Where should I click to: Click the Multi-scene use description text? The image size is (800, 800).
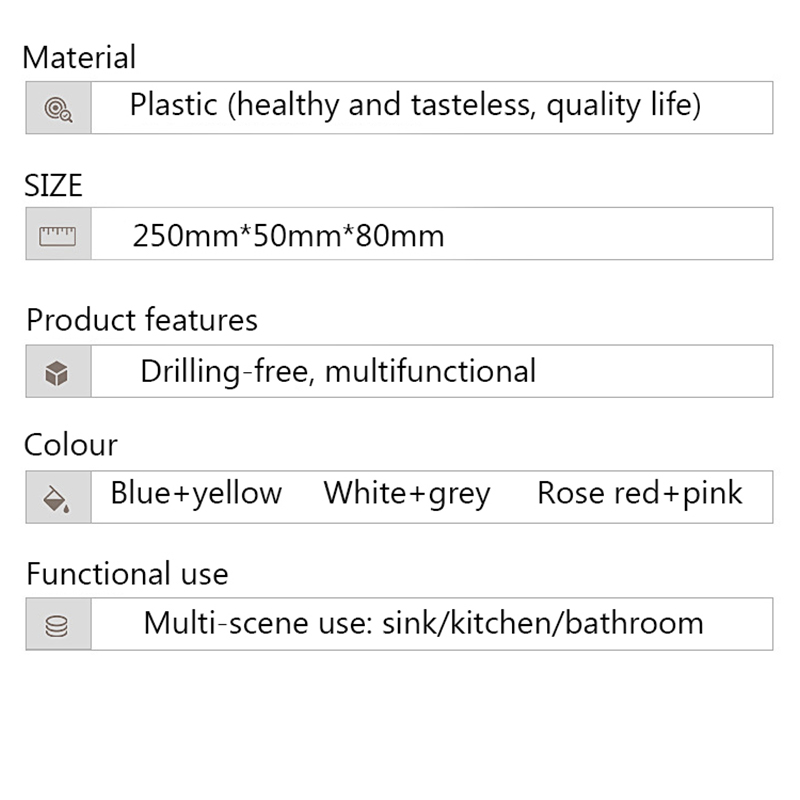click(x=423, y=623)
